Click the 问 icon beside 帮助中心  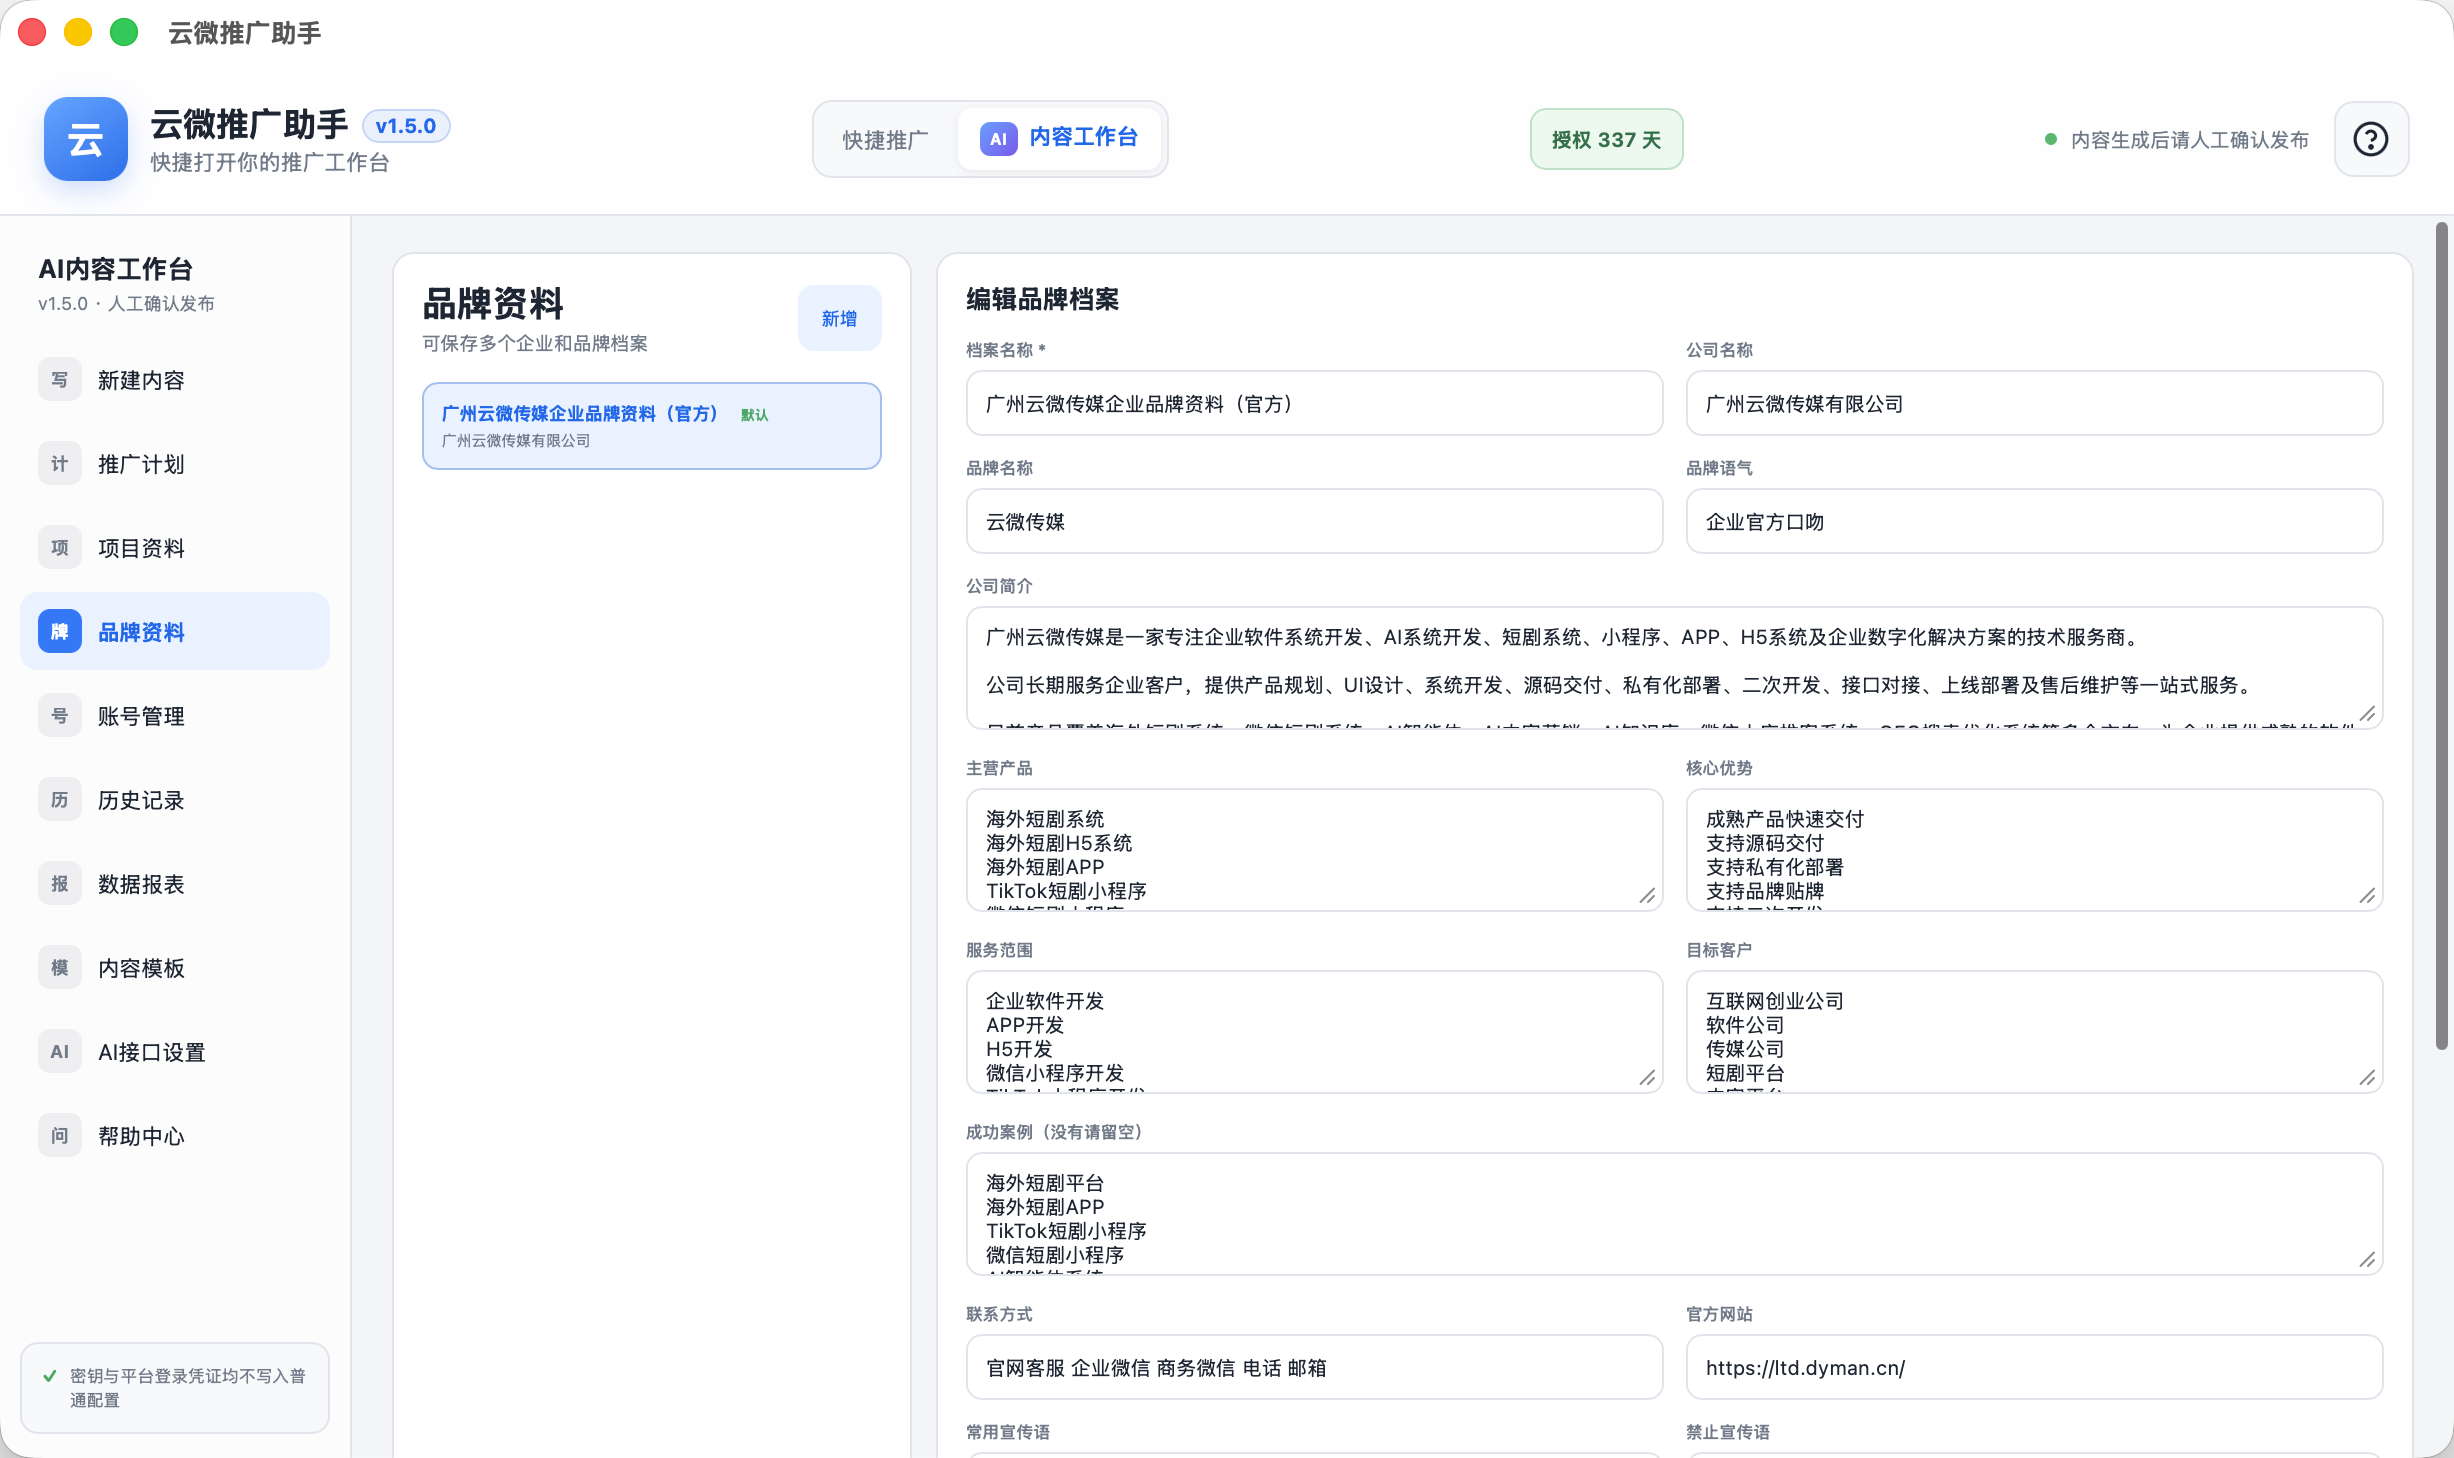coord(60,1136)
